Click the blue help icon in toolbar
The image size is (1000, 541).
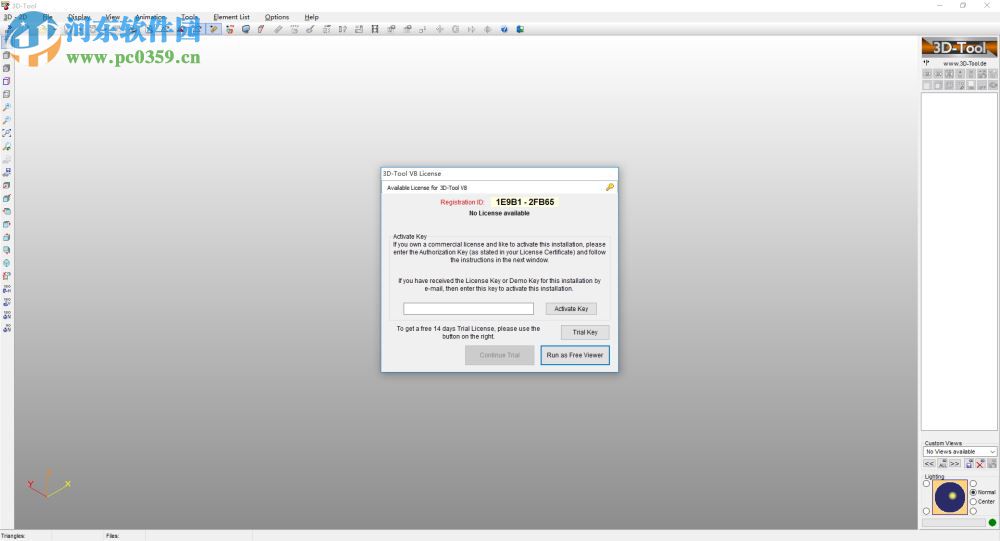point(504,29)
